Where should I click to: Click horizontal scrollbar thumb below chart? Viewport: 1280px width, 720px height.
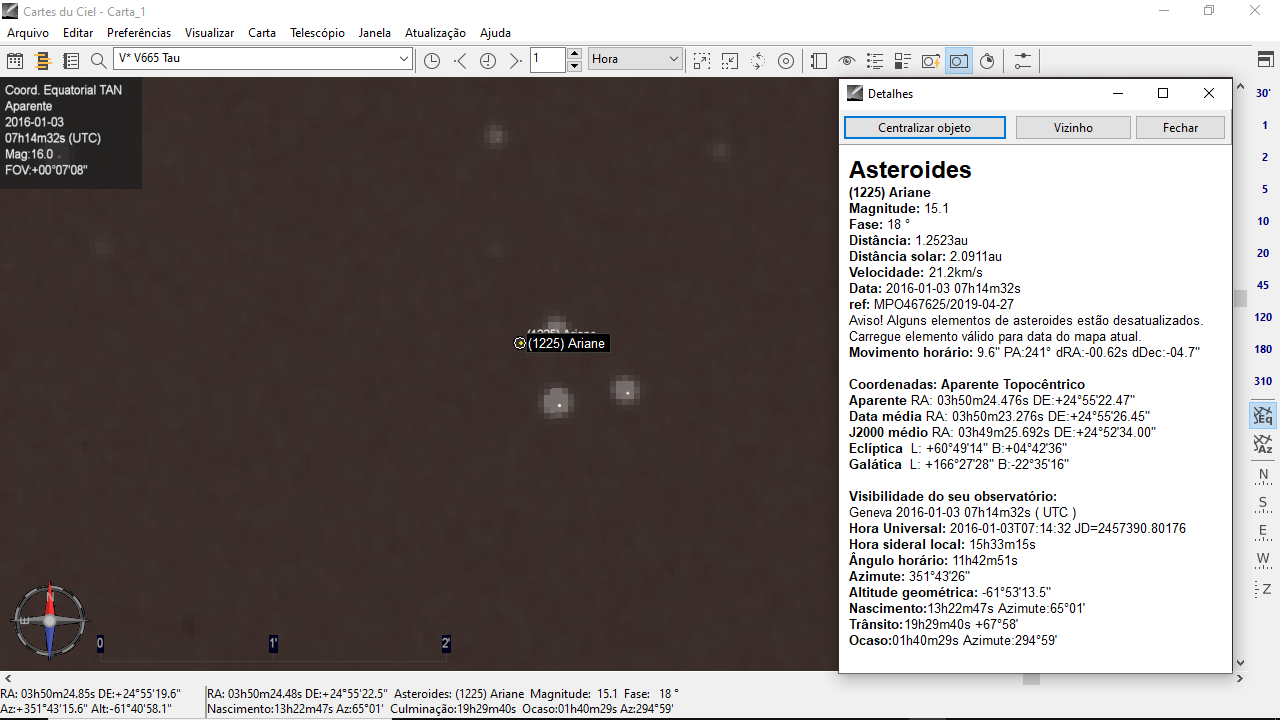click(x=1031, y=679)
